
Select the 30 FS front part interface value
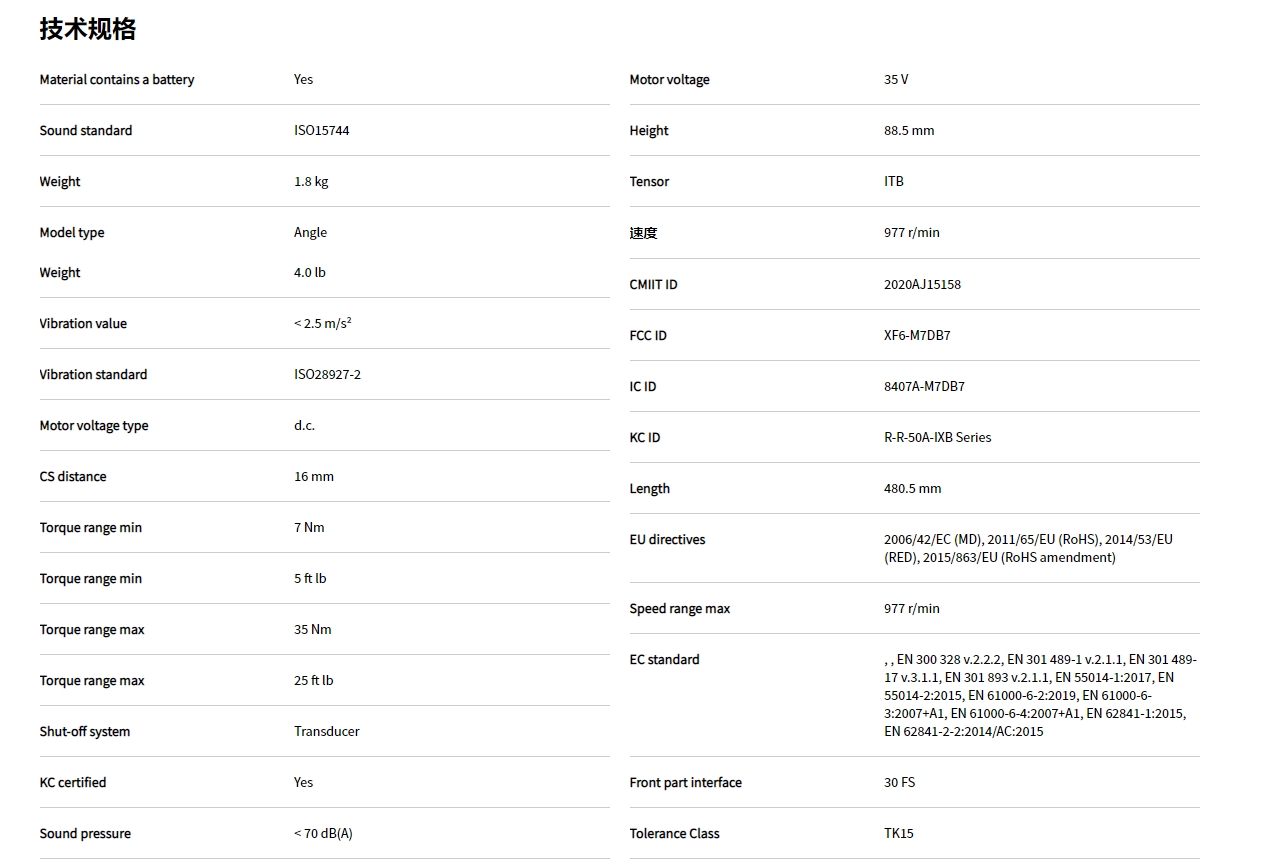click(899, 783)
